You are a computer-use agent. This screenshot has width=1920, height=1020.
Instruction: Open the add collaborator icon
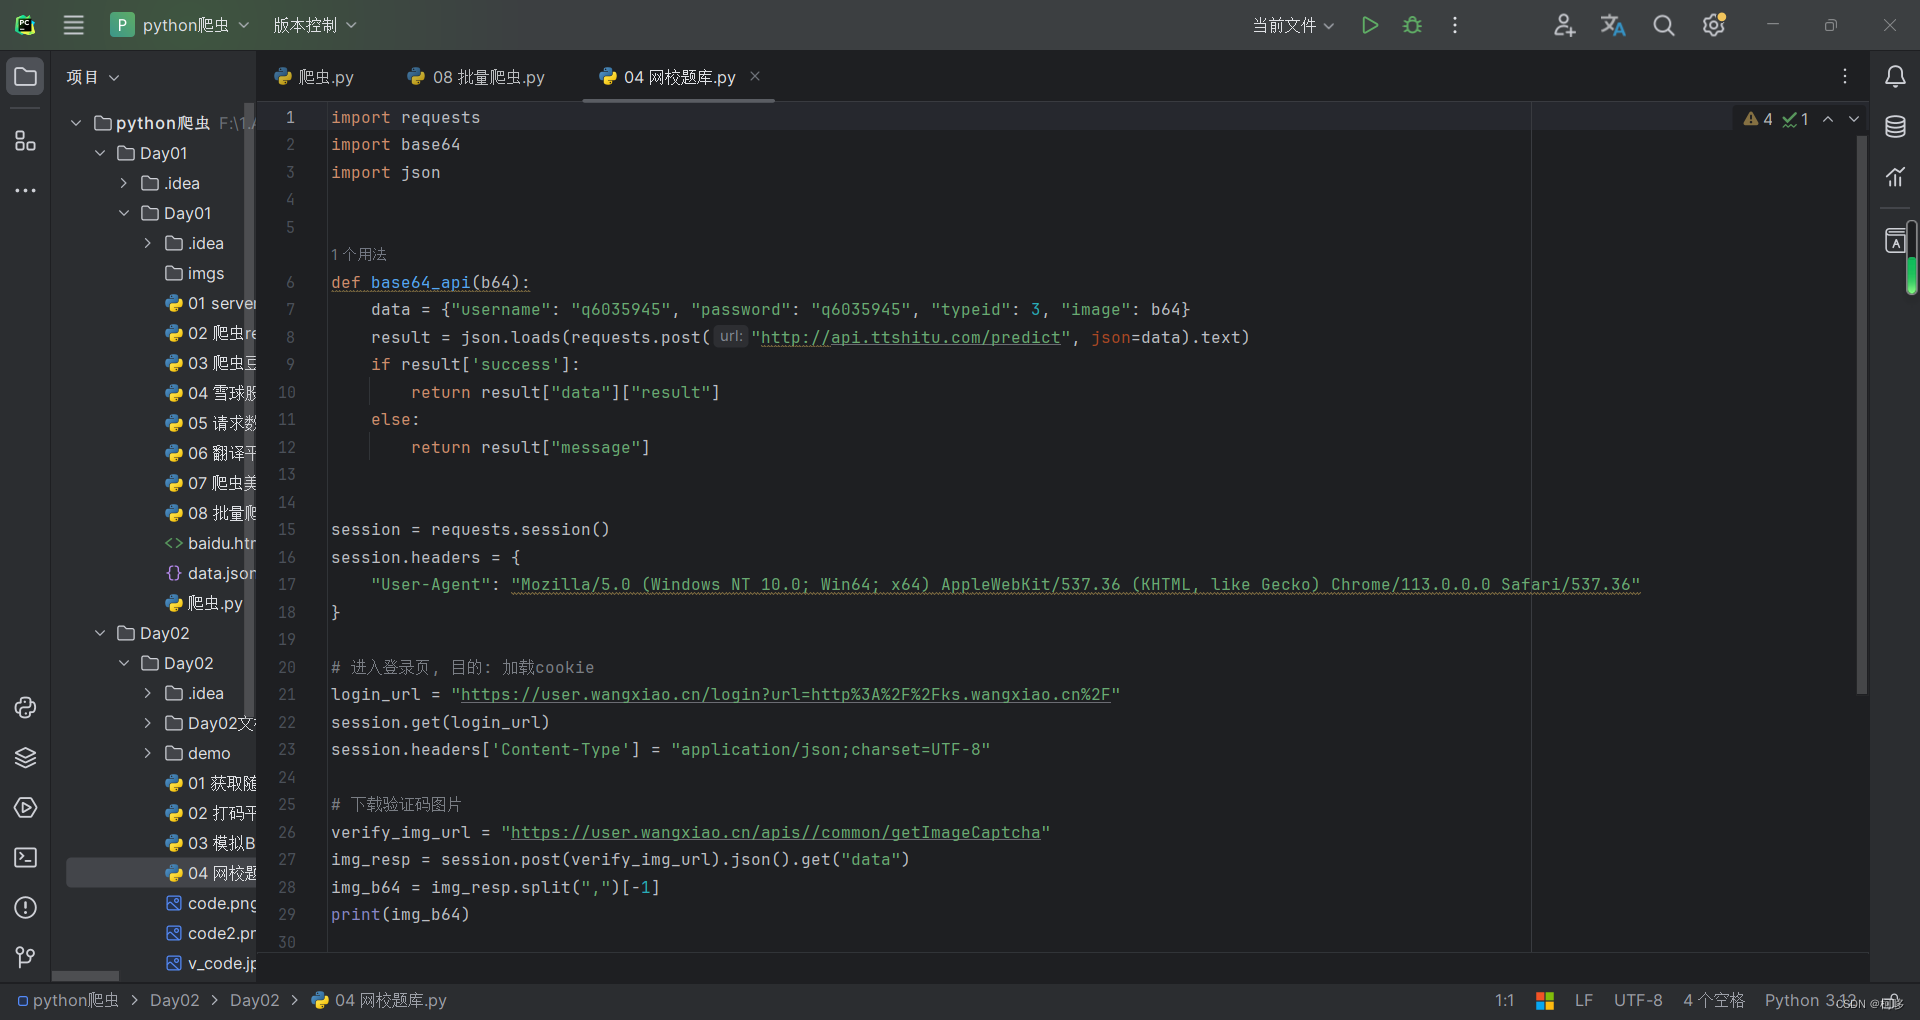click(1564, 25)
